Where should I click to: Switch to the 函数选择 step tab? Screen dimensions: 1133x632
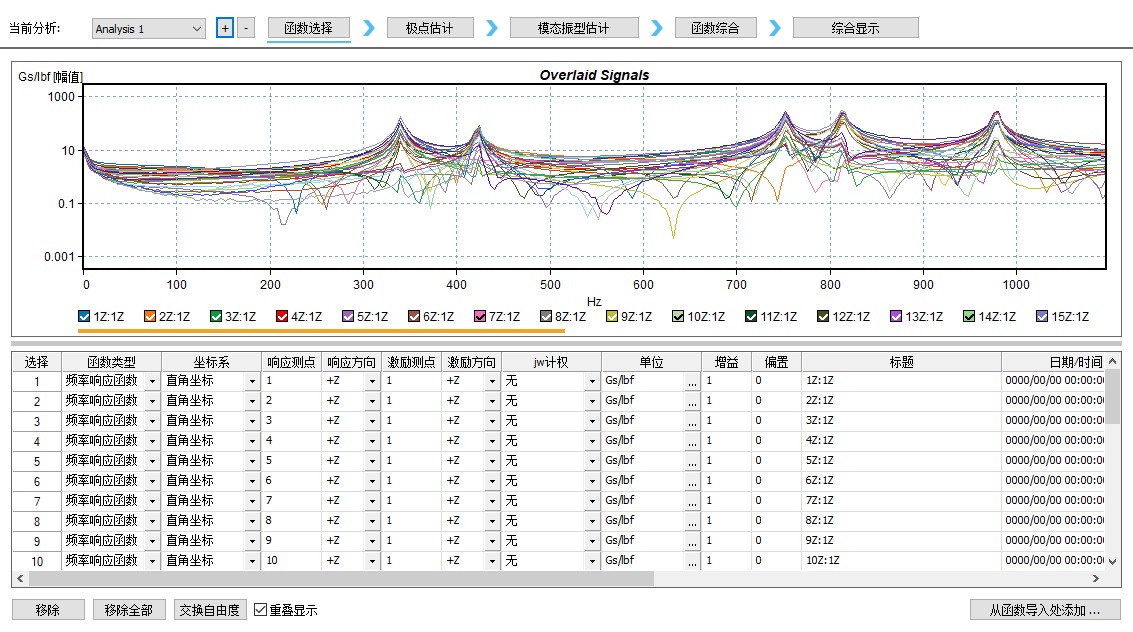[309, 28]
